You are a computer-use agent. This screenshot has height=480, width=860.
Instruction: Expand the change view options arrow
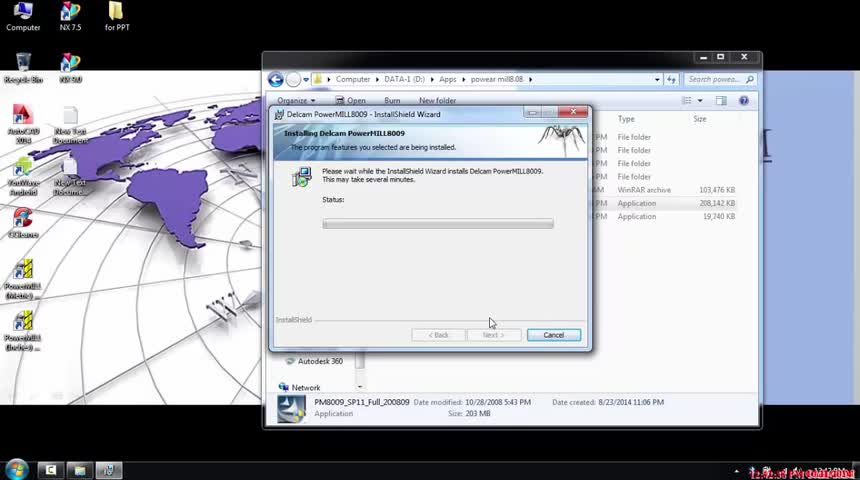click(x=700, y=100)
